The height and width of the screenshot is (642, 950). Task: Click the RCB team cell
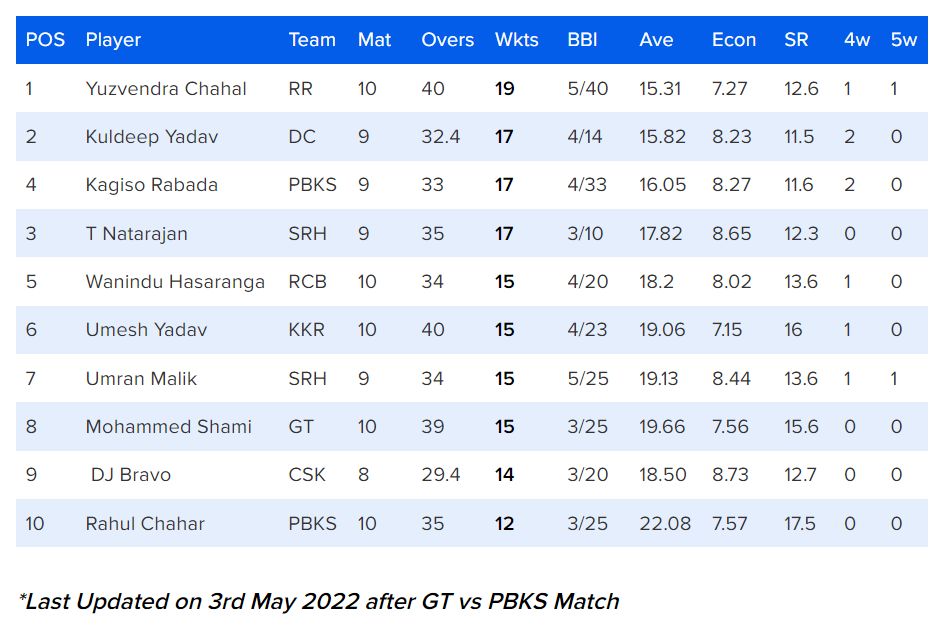[x=307, y=282]
